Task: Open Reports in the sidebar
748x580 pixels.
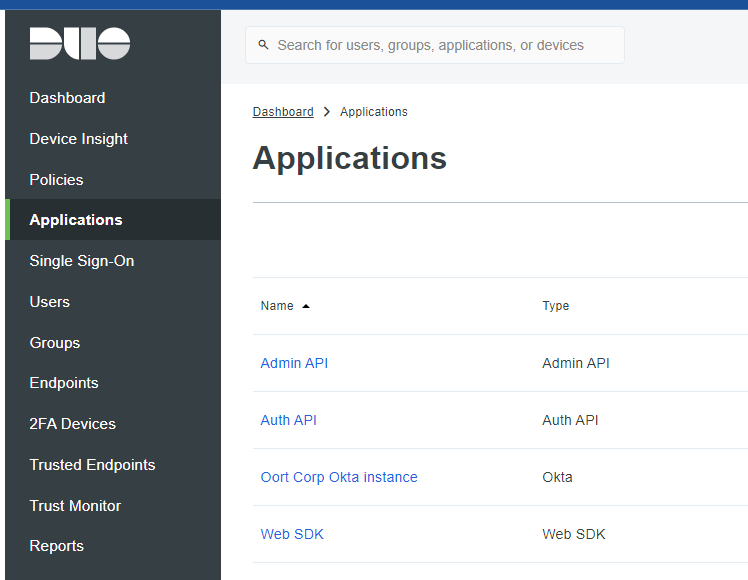Action: (x=57, y=546)
